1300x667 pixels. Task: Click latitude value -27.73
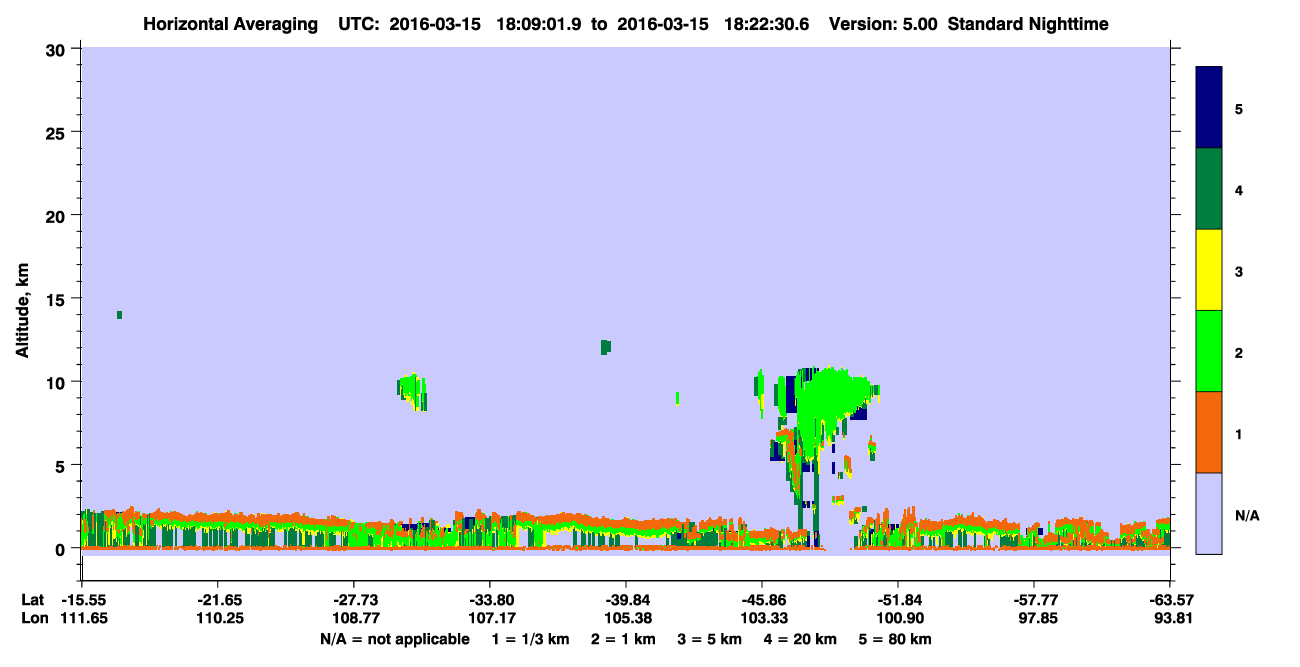[354, 600]
